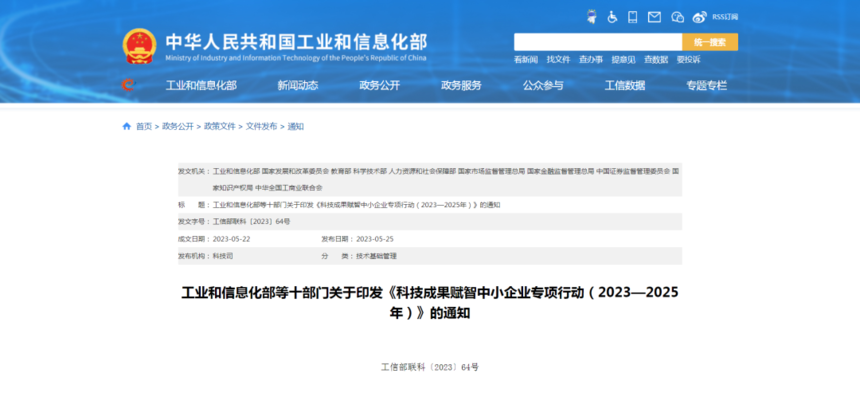
Task: Click into the site search input field
Action: coord(598,42)
